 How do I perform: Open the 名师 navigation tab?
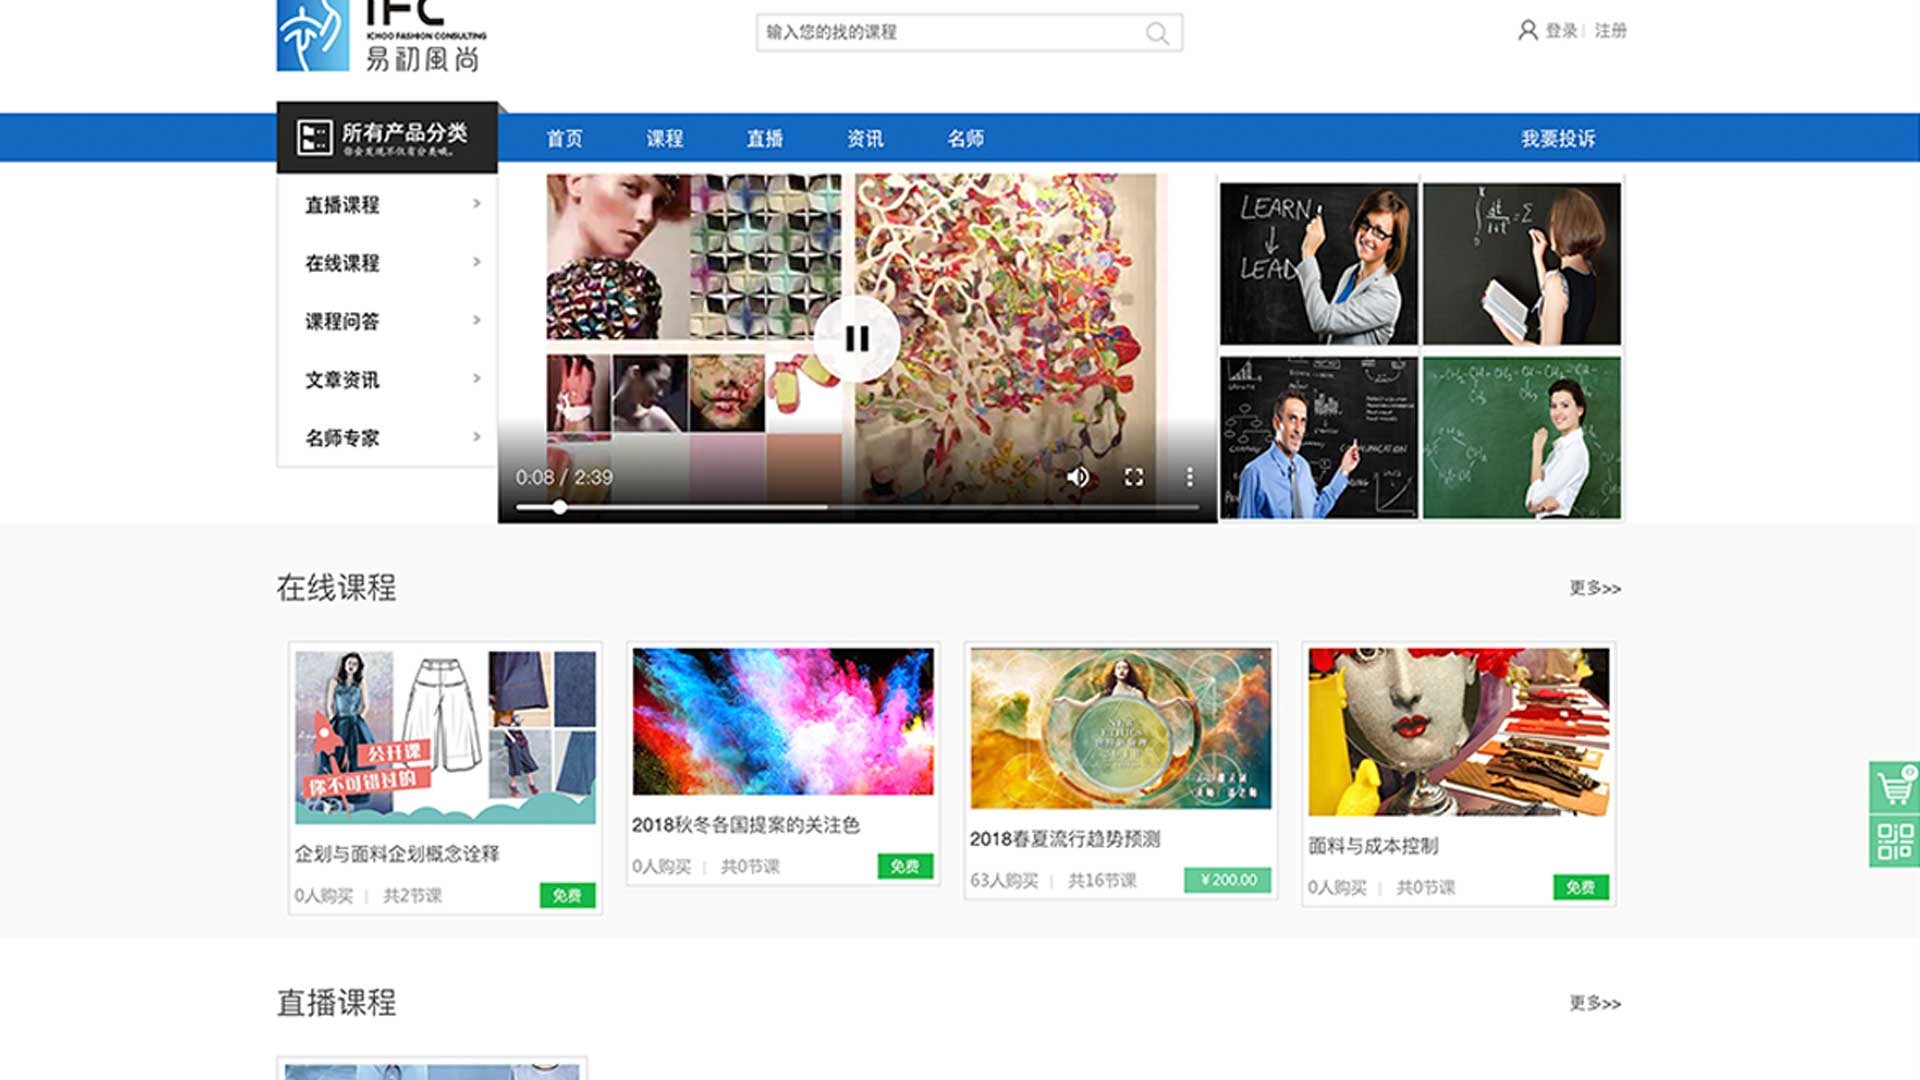[965, 139]
